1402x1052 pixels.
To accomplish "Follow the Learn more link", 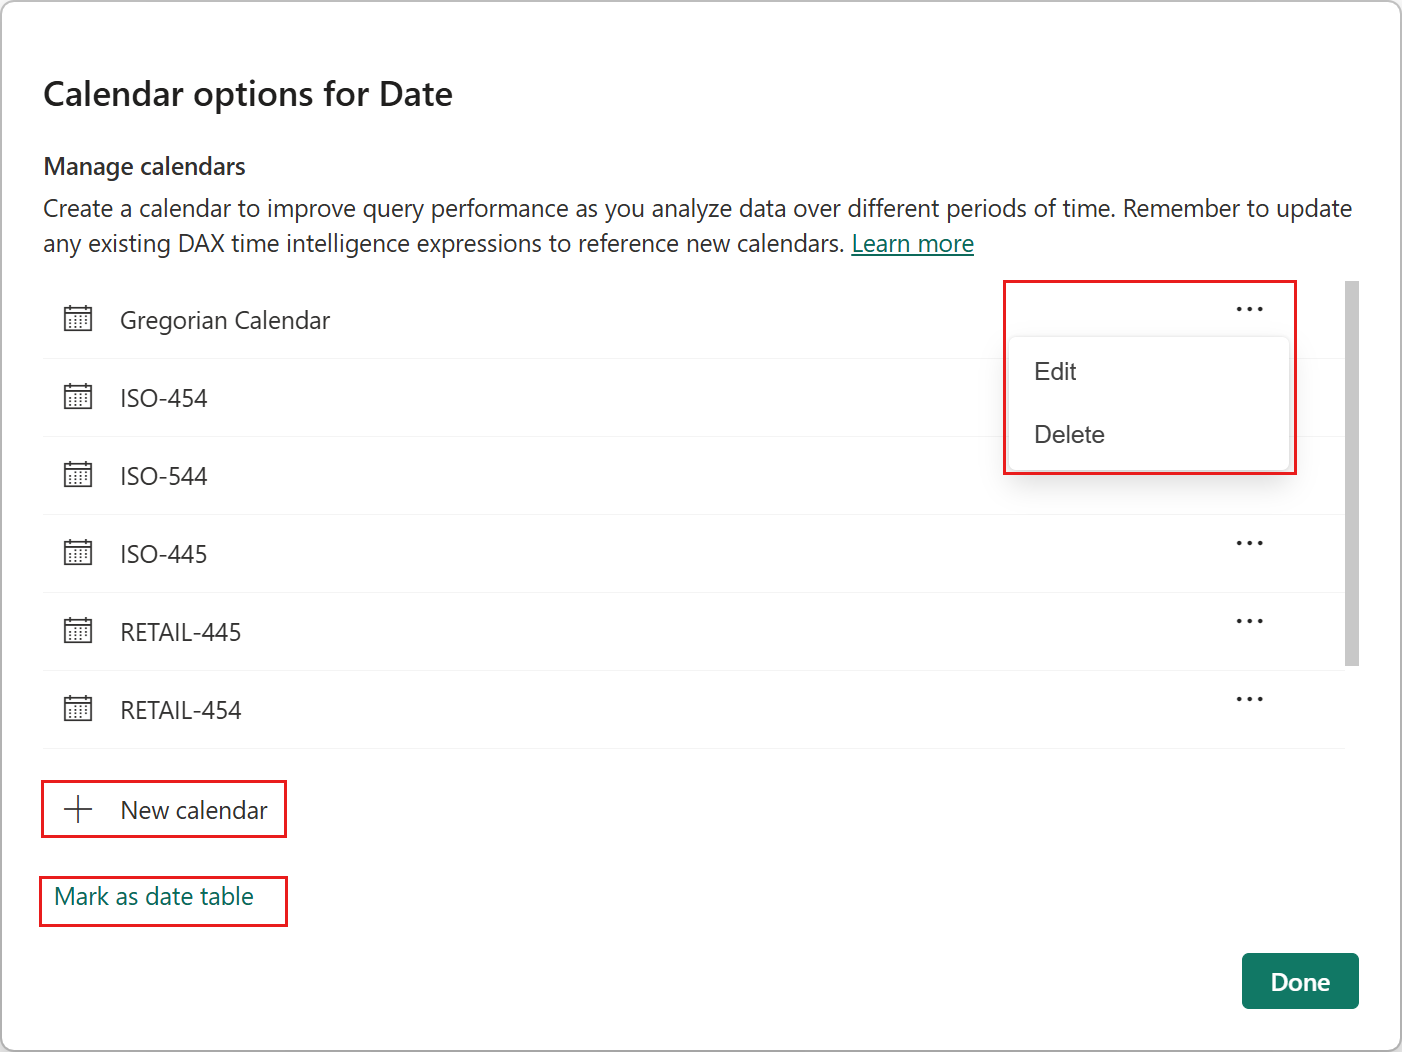I will pos(912,244).
